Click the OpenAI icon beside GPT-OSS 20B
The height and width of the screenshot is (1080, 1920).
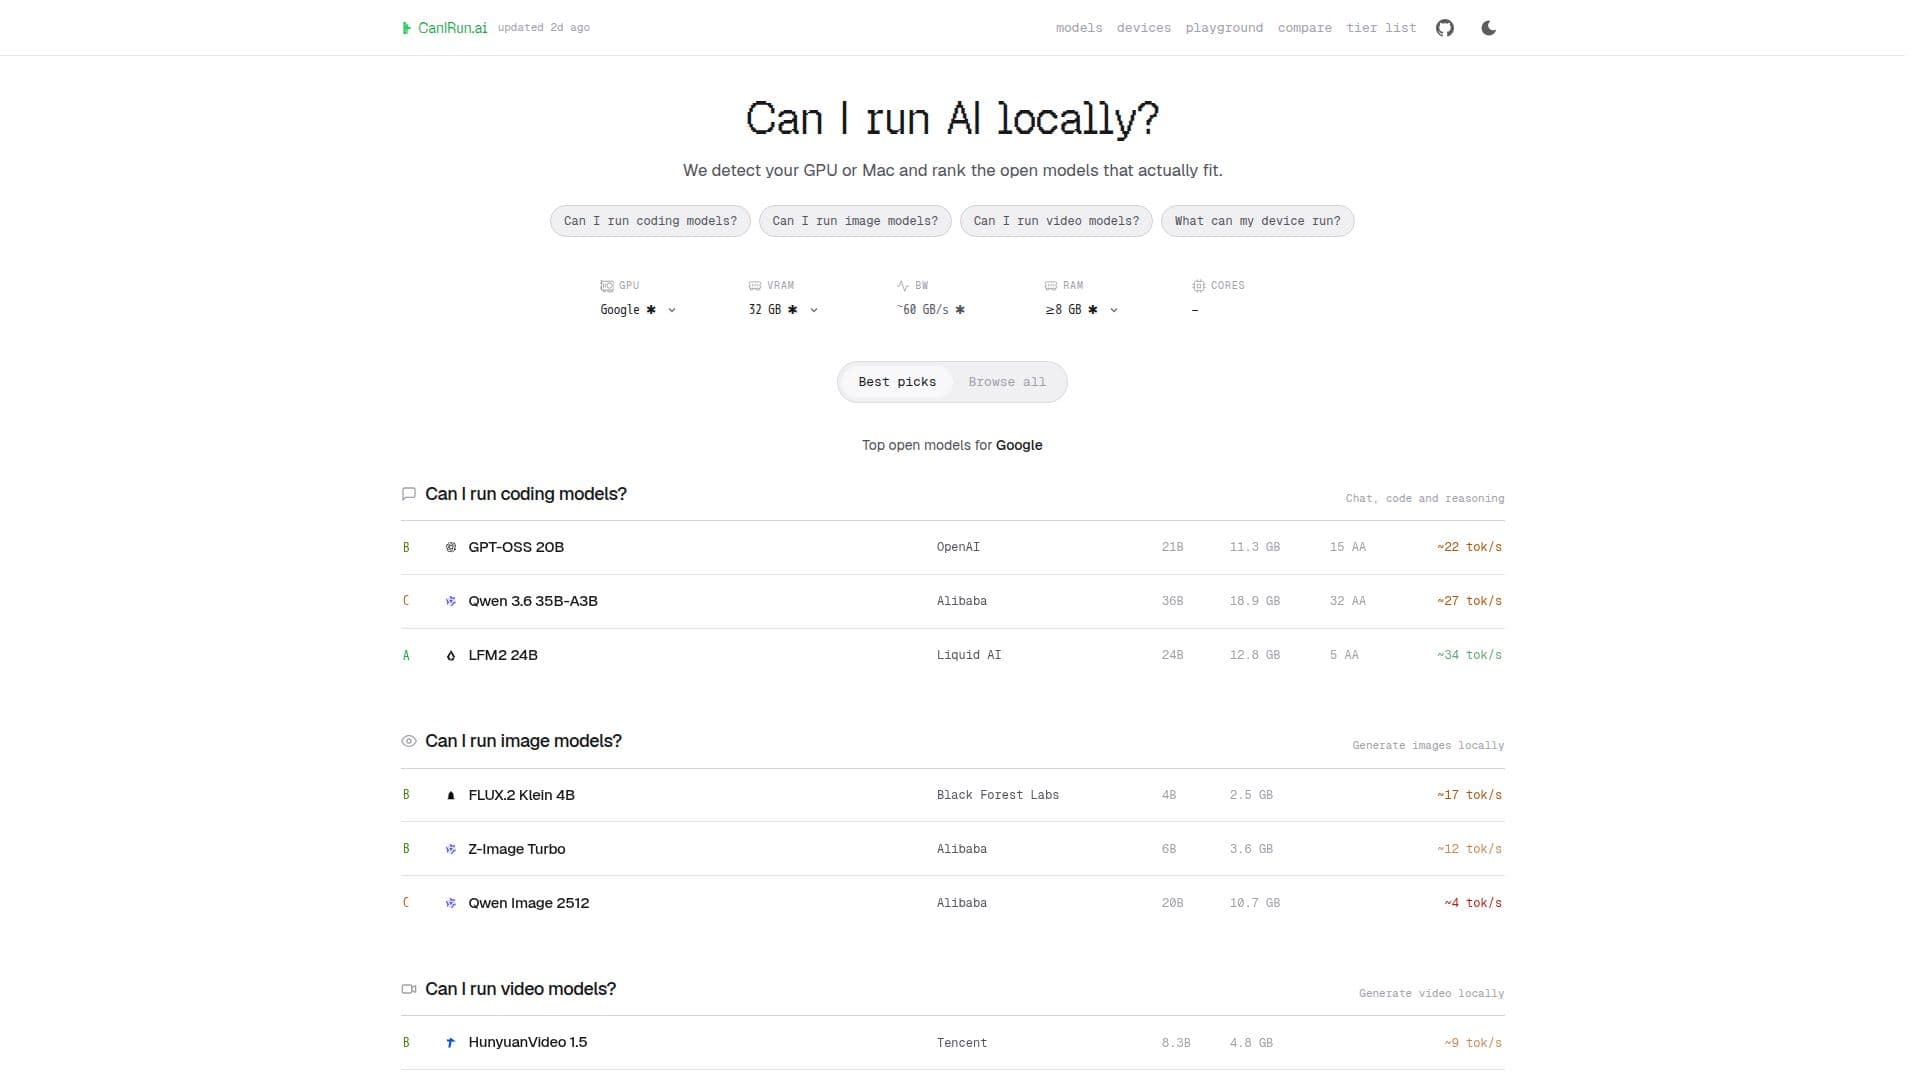tap(450, 547)
